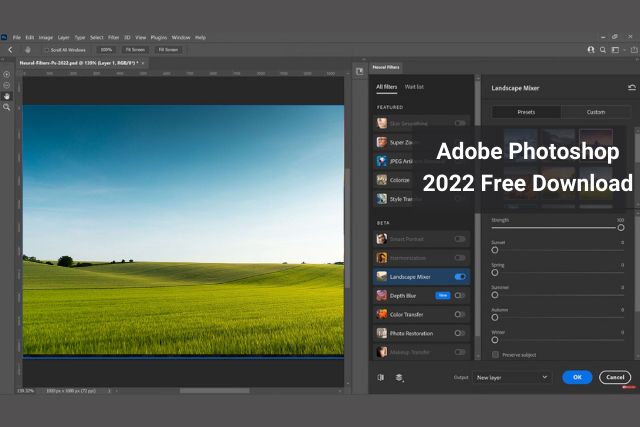Viewport: 640px width, 427px height.
Task: Click the Smart Portrait filter thumbnail icon
Action: (382, 239)
